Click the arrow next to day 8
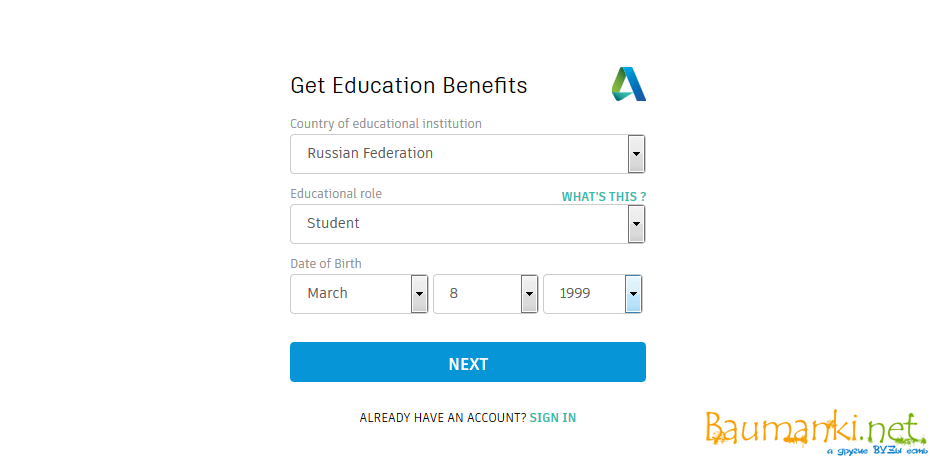This screenshot has height=463, width=935. (x=530, y=294)
